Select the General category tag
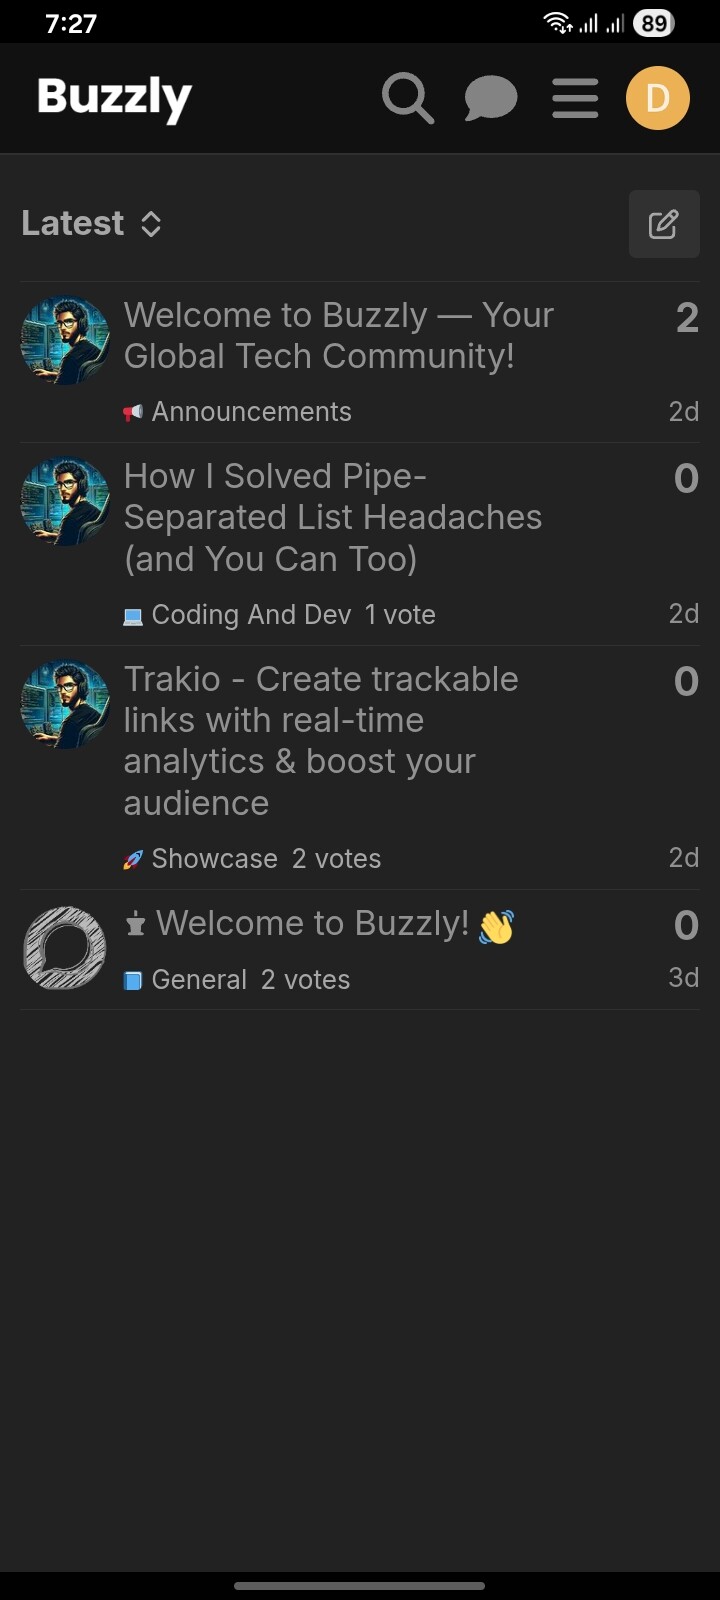 click(198, 980)
